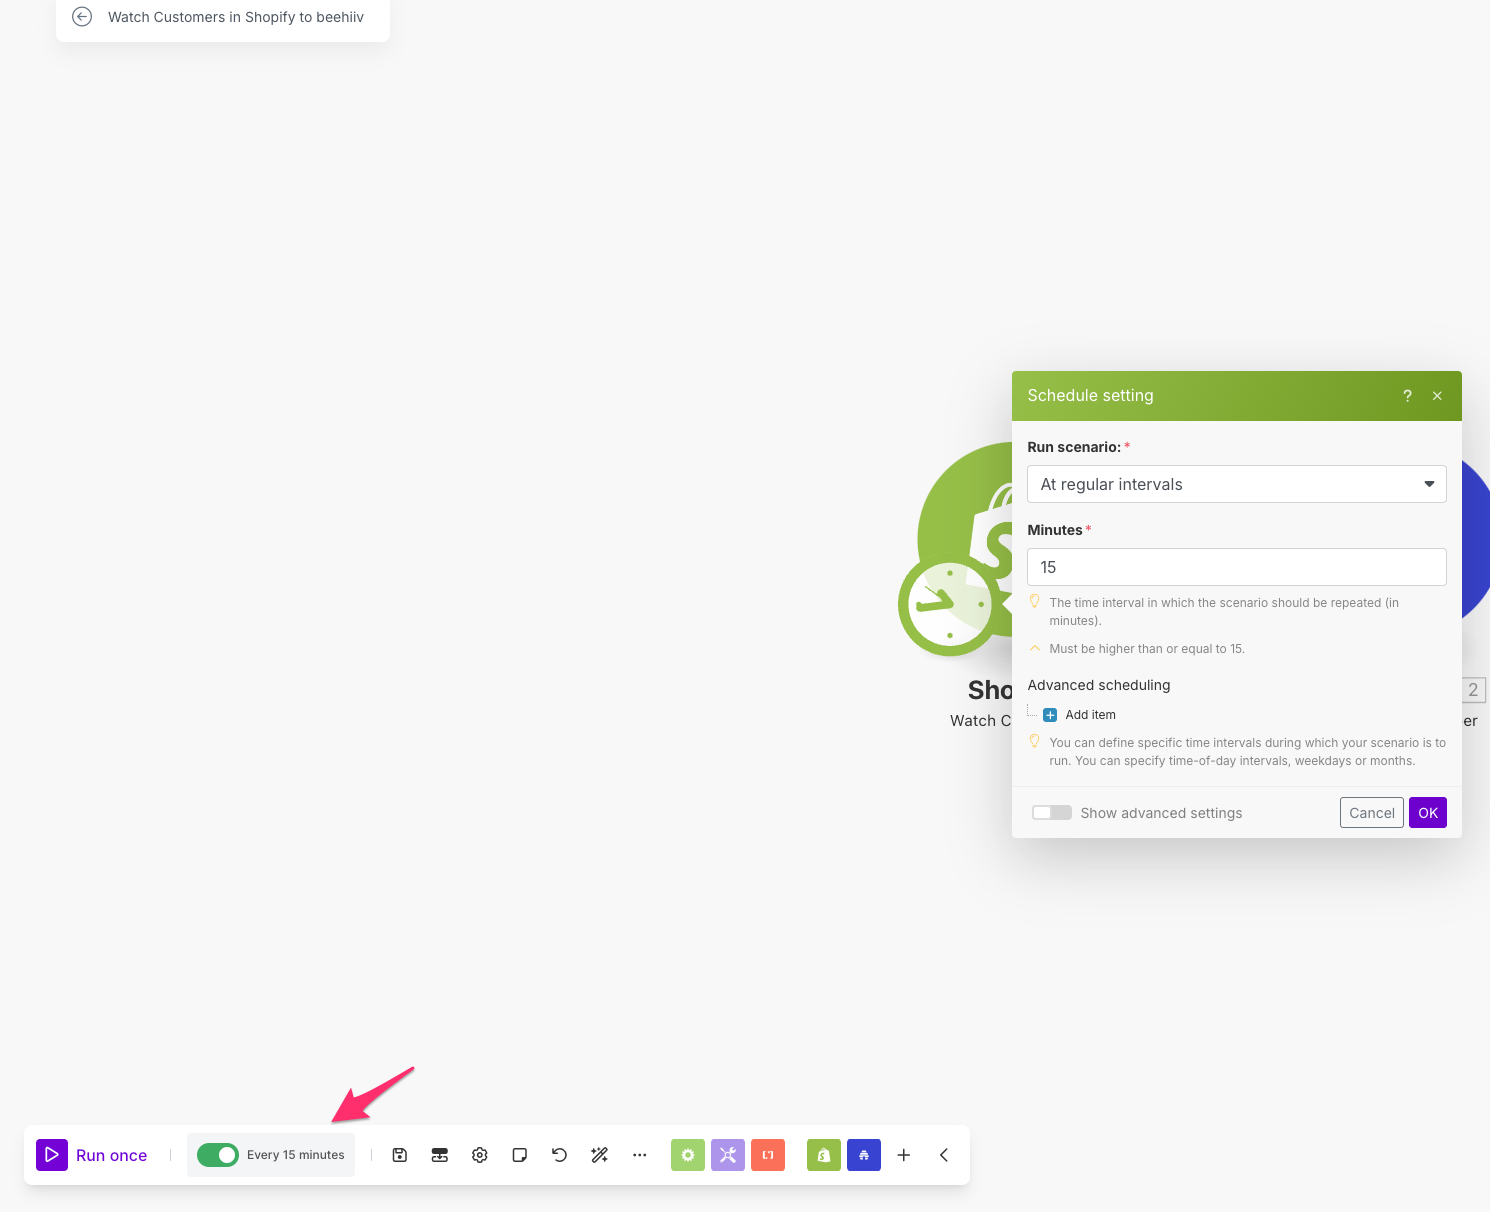Open the three-dots more options menu
Viewport: 1490px width, 1212px height.
point(640,1155)
